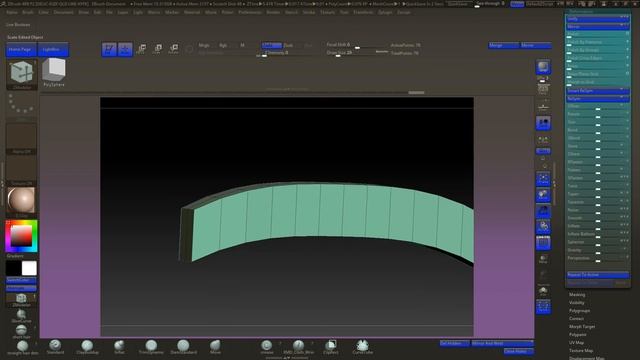
Task: Select Rotate mode icon in top shelf
Action: click(173, 49)
